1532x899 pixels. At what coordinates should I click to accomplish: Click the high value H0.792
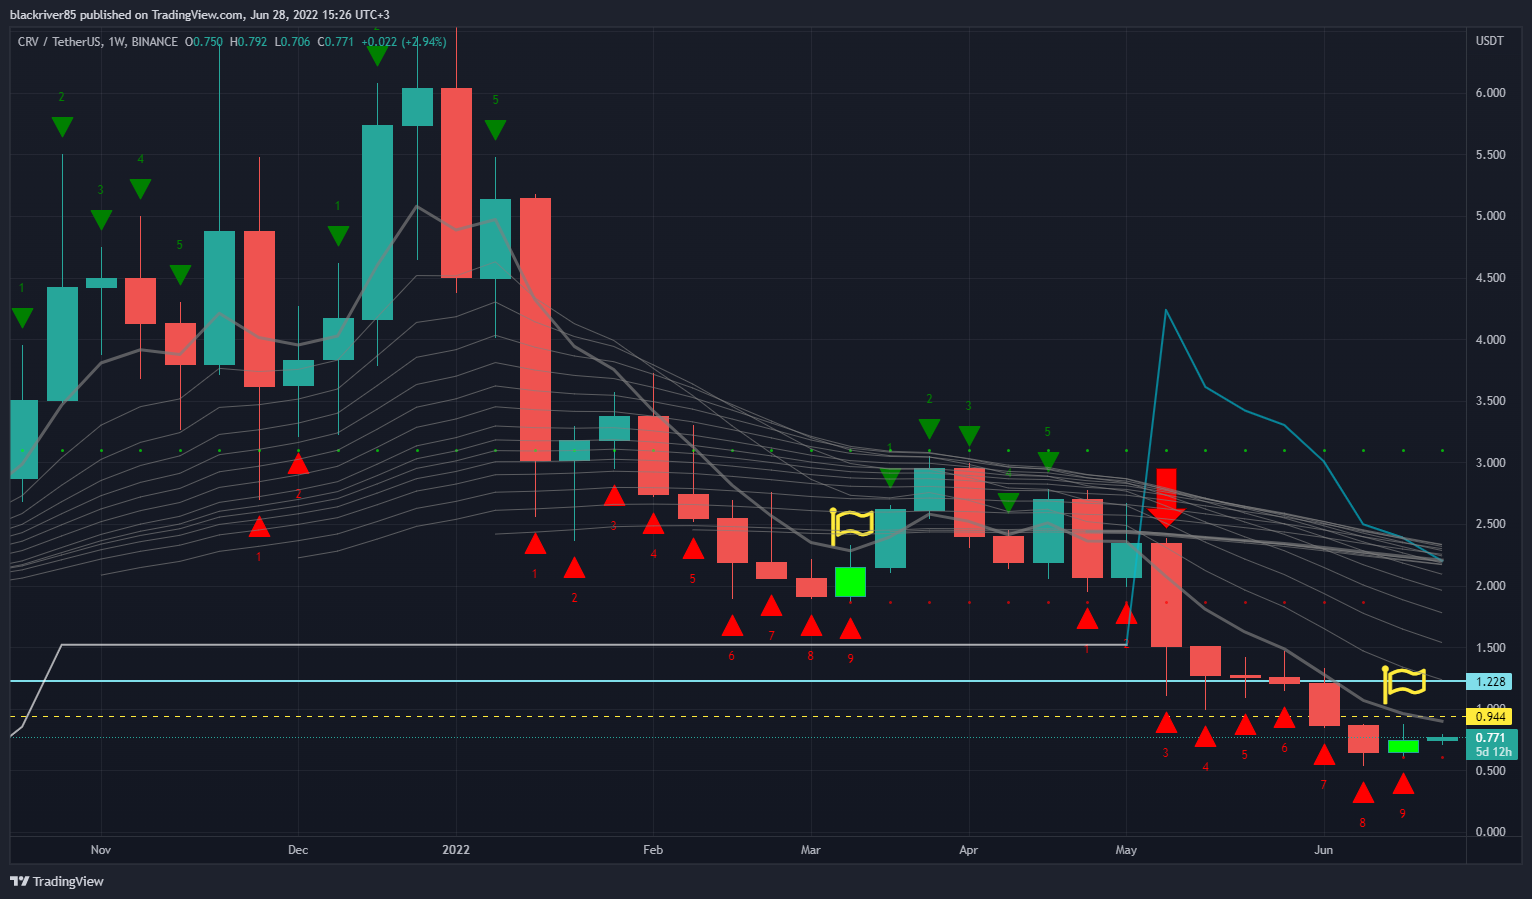[248, 42]
